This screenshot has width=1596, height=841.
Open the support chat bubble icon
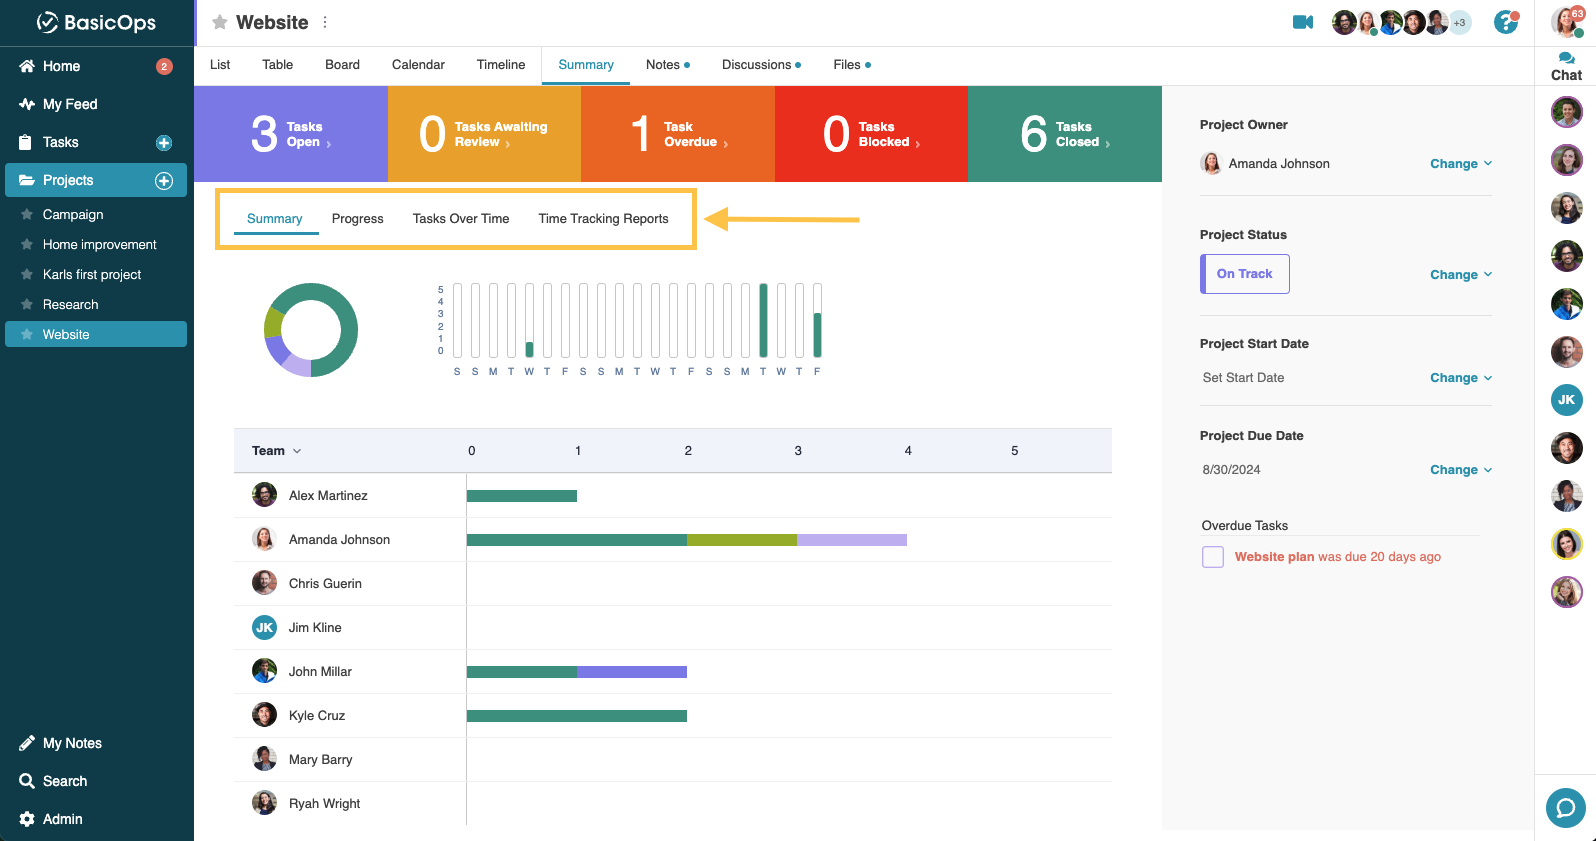click(1565, 808)
